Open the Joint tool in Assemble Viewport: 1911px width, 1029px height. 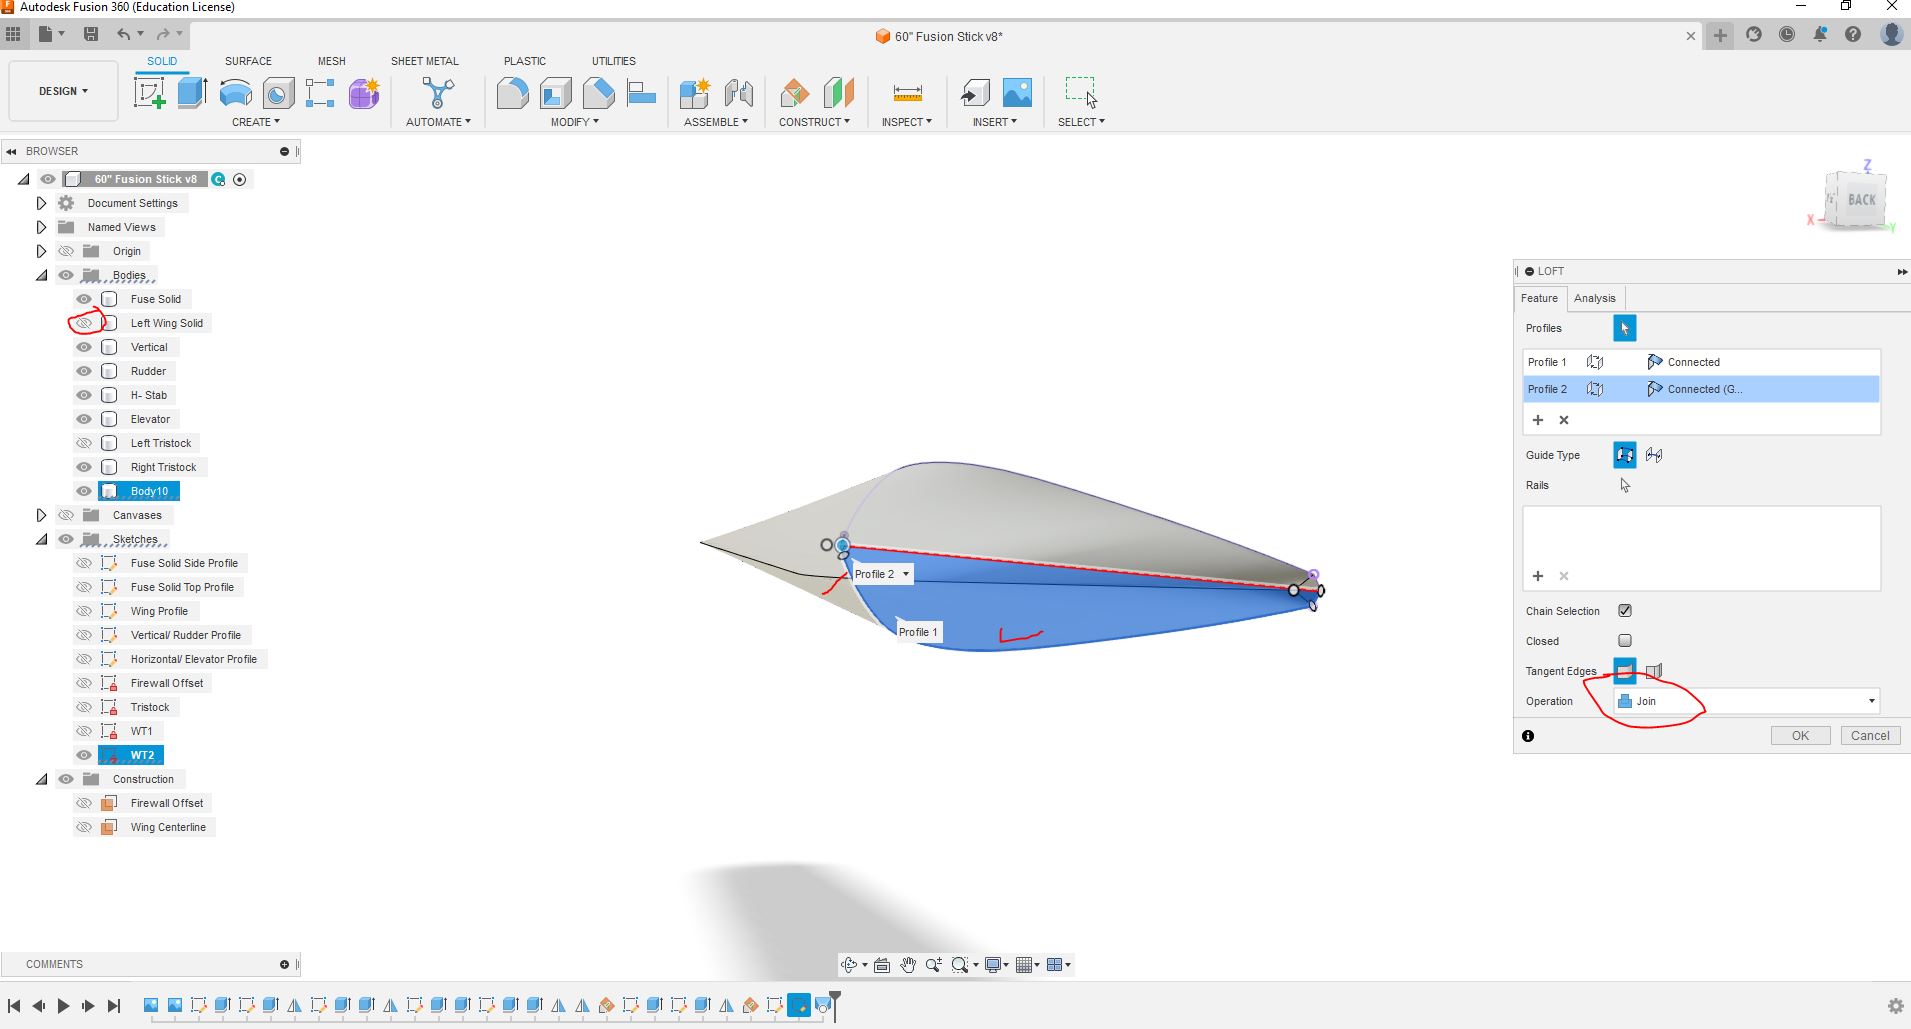739,93
